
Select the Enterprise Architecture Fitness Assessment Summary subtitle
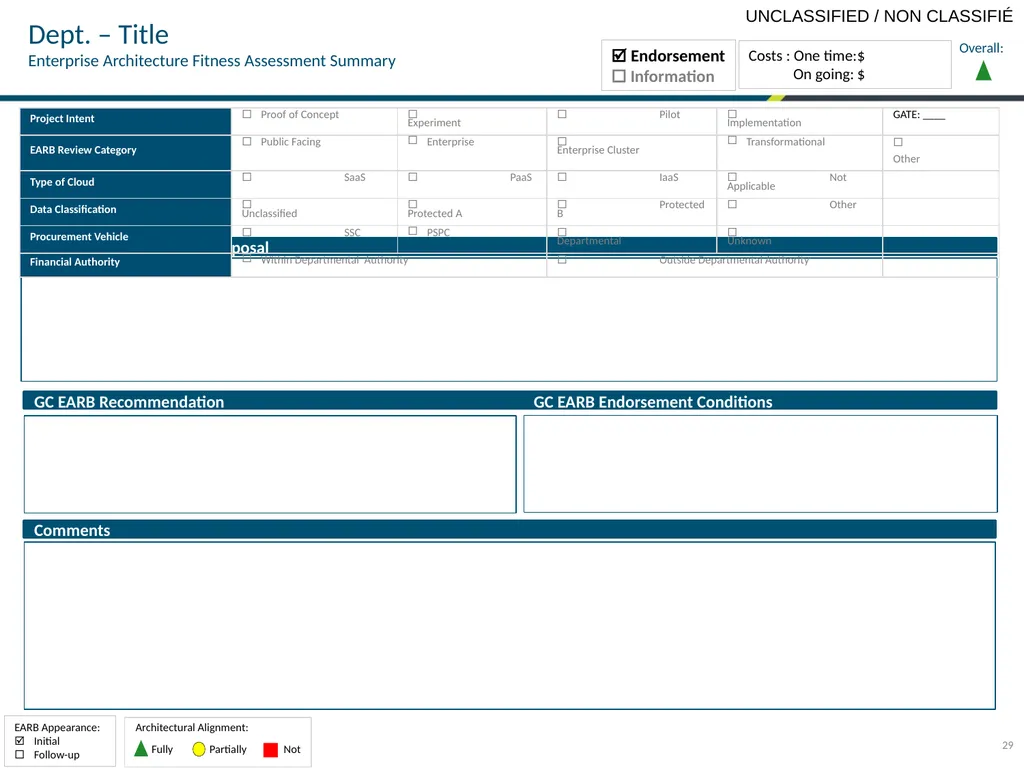coord(212,61)
